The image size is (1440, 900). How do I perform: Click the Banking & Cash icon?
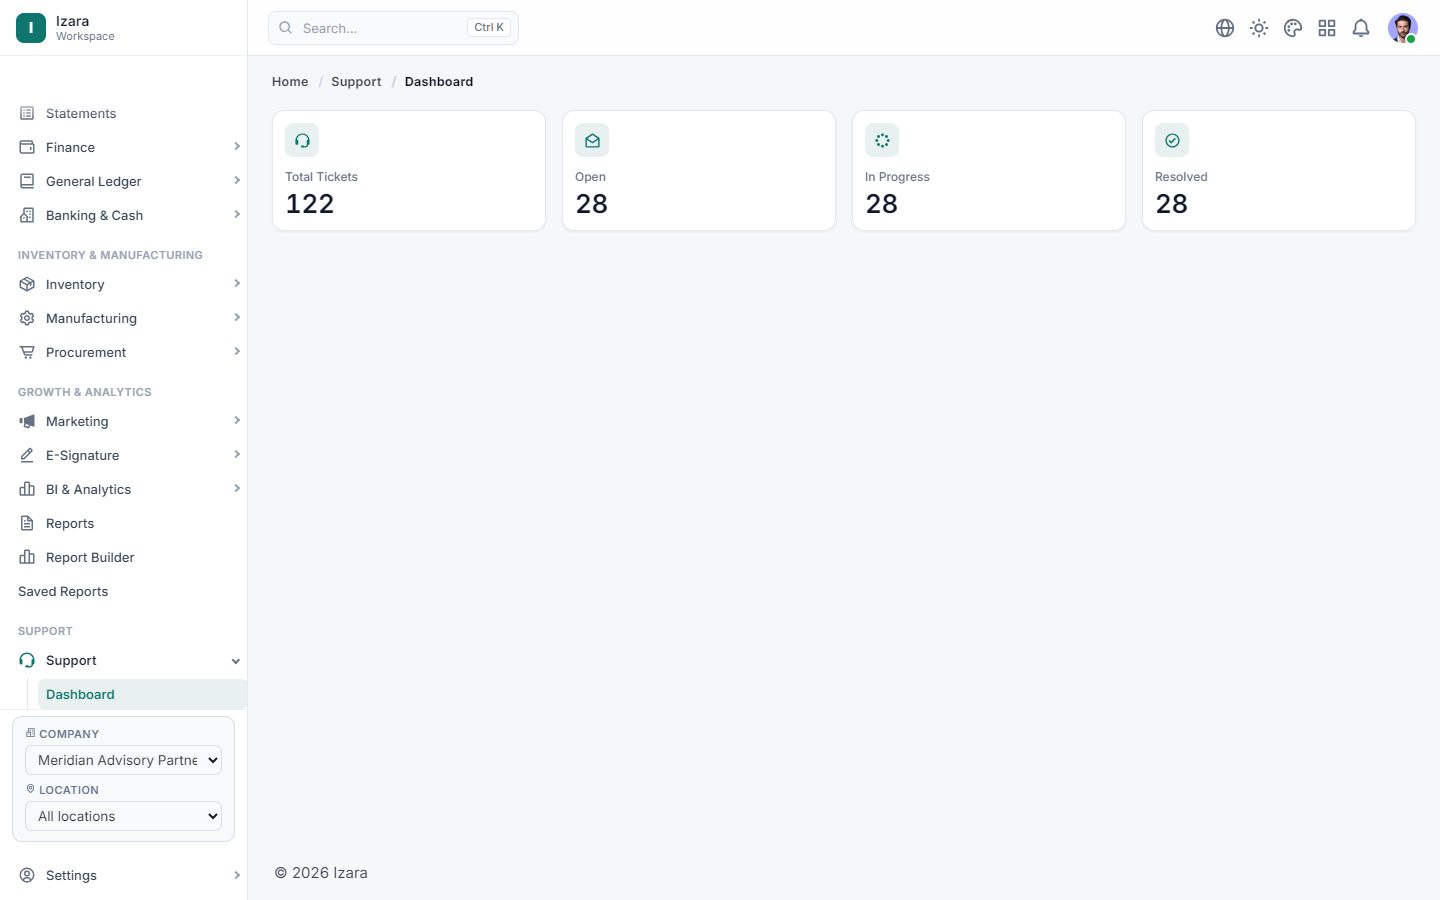click(x=27, y=215)
